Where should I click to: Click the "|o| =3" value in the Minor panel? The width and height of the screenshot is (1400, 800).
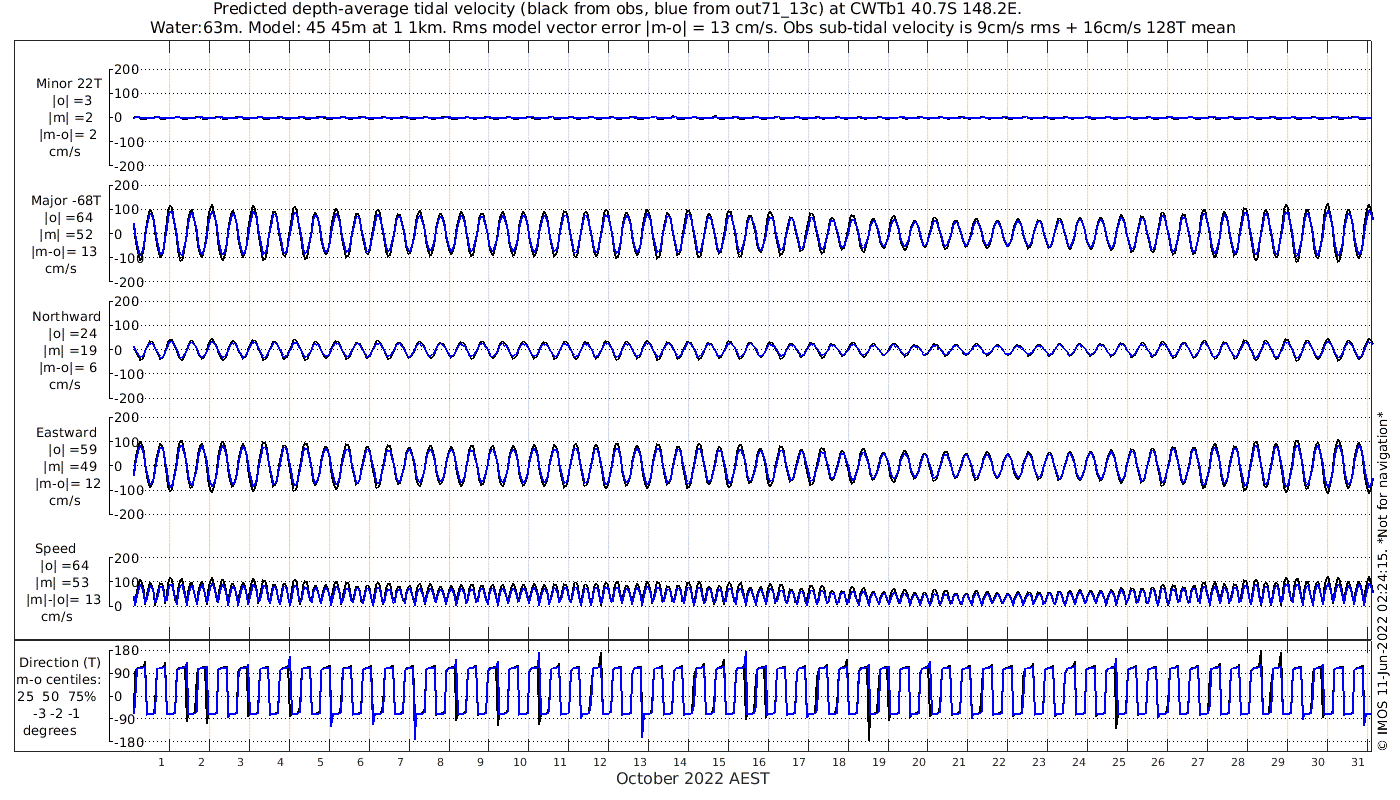click(72, 101)
